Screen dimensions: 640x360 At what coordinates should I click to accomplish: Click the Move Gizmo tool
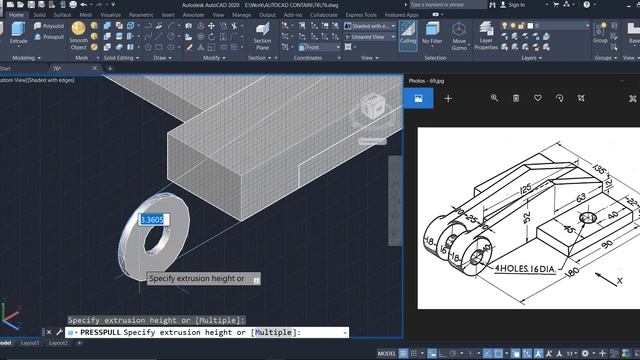coord(459,36)
